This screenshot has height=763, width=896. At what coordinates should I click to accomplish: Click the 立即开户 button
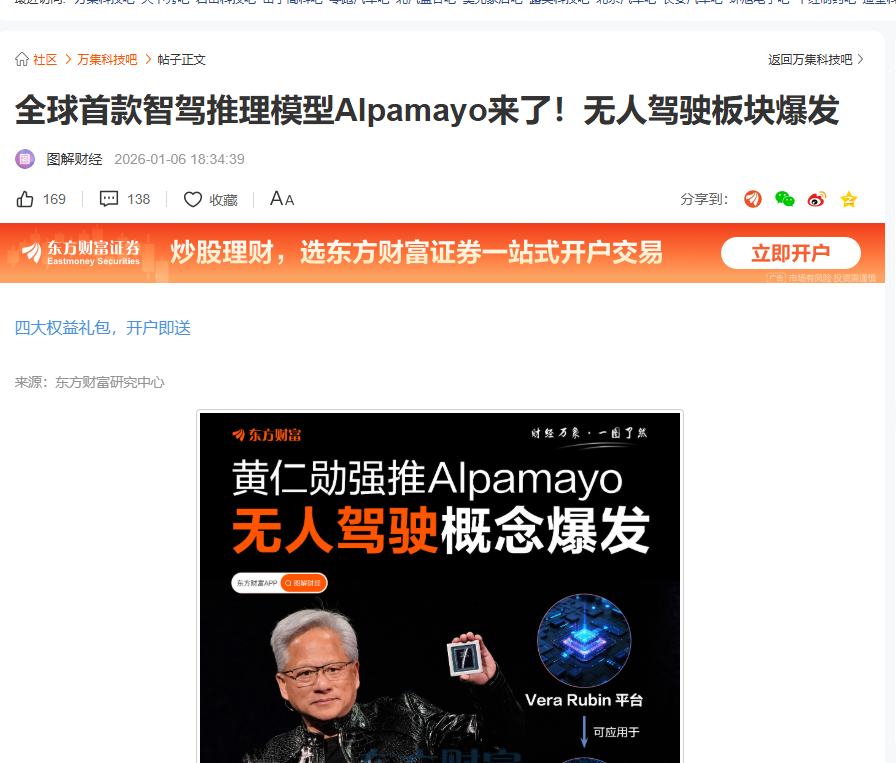click(791, 253)
